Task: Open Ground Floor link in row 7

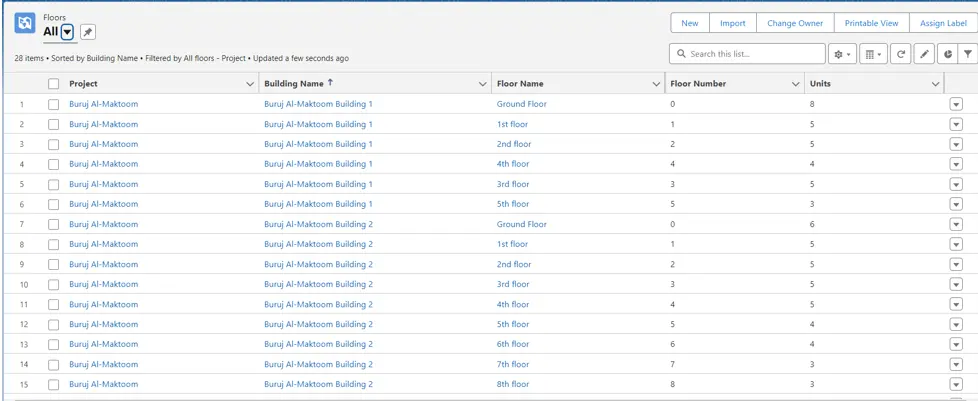Action: pos(521,224)
